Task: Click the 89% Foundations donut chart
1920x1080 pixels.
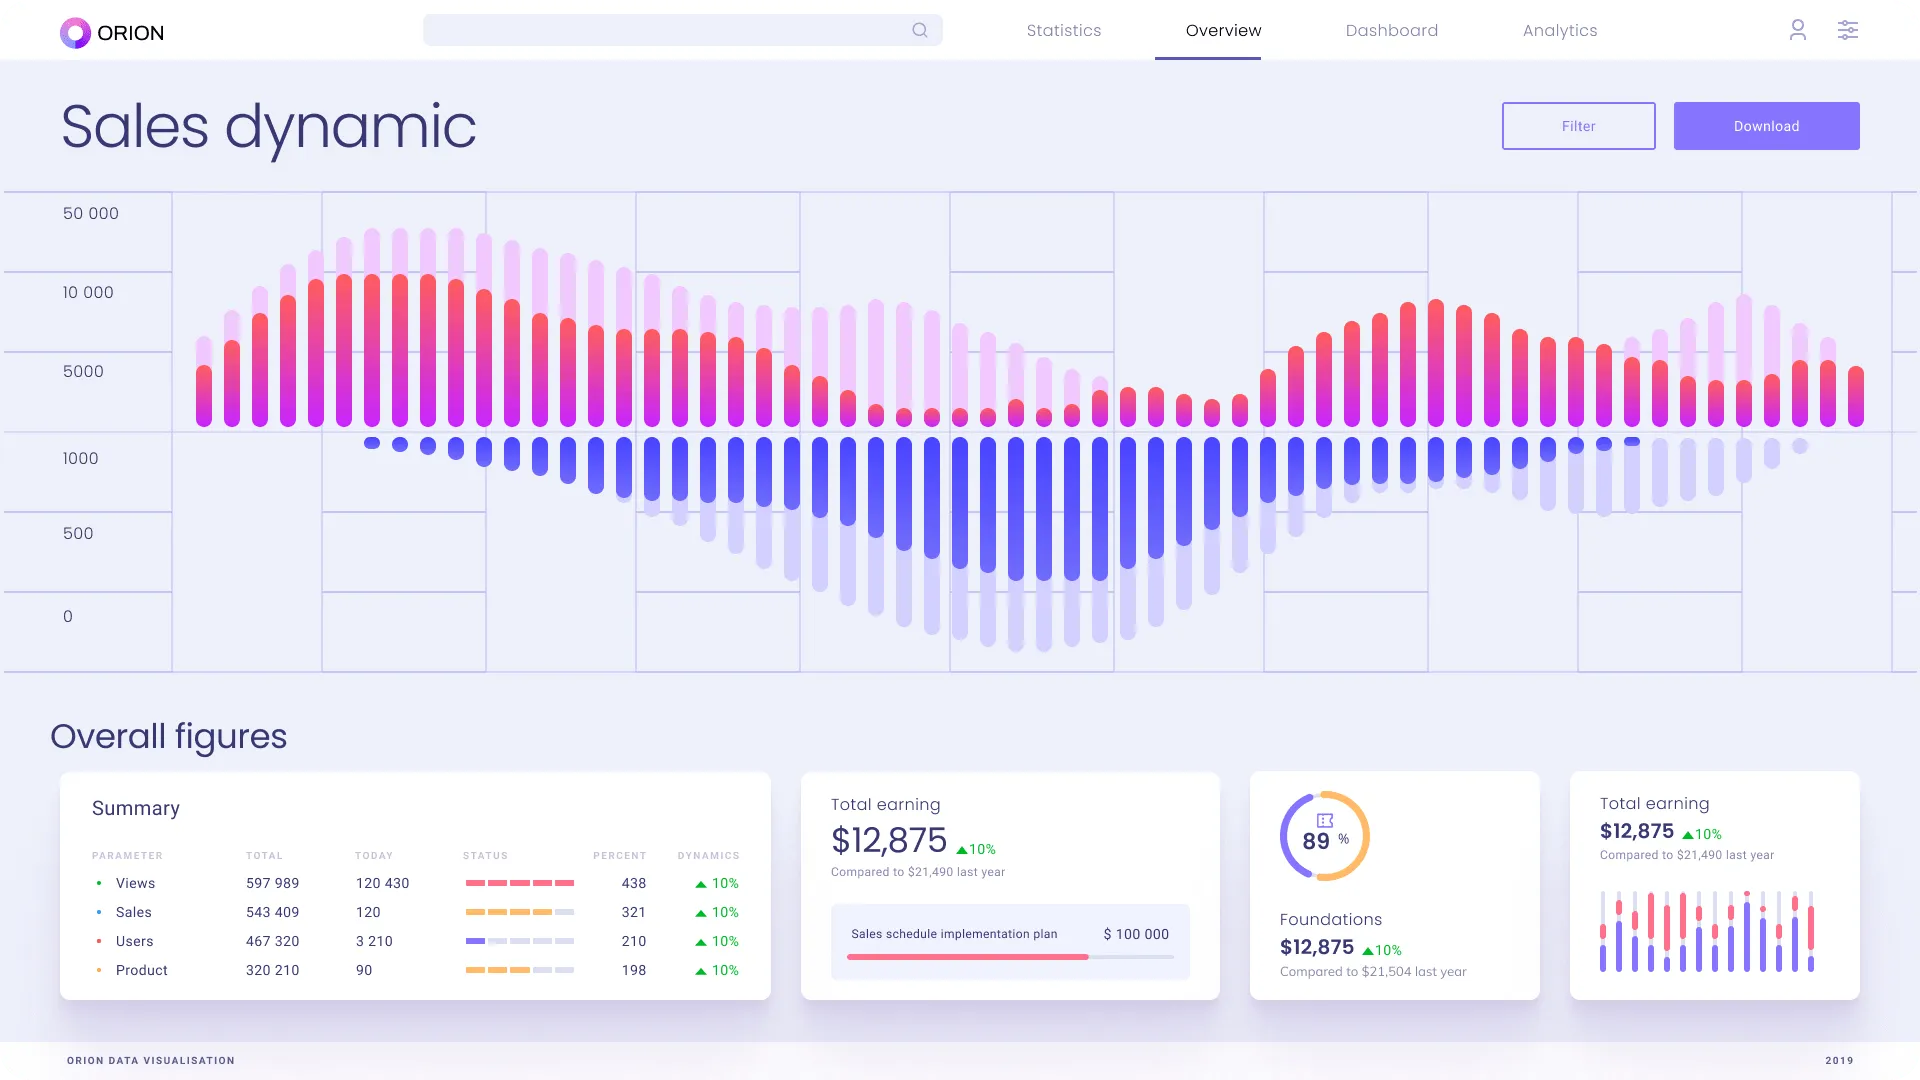Action: [x=1323, y=835]
